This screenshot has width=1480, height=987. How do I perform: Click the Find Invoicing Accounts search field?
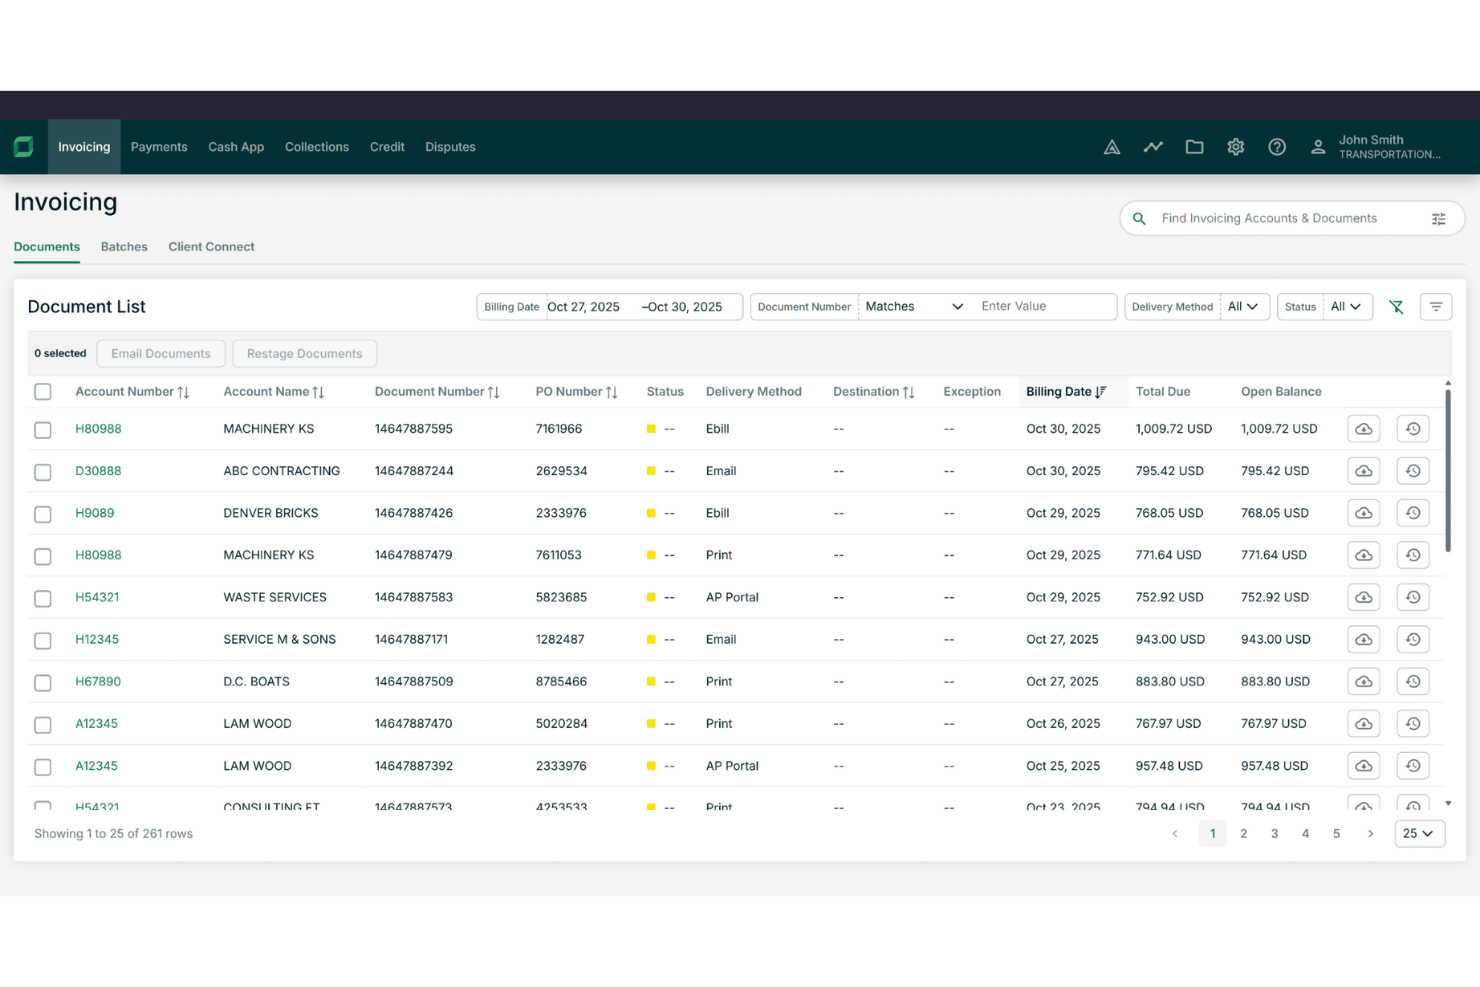point(1292,218)
